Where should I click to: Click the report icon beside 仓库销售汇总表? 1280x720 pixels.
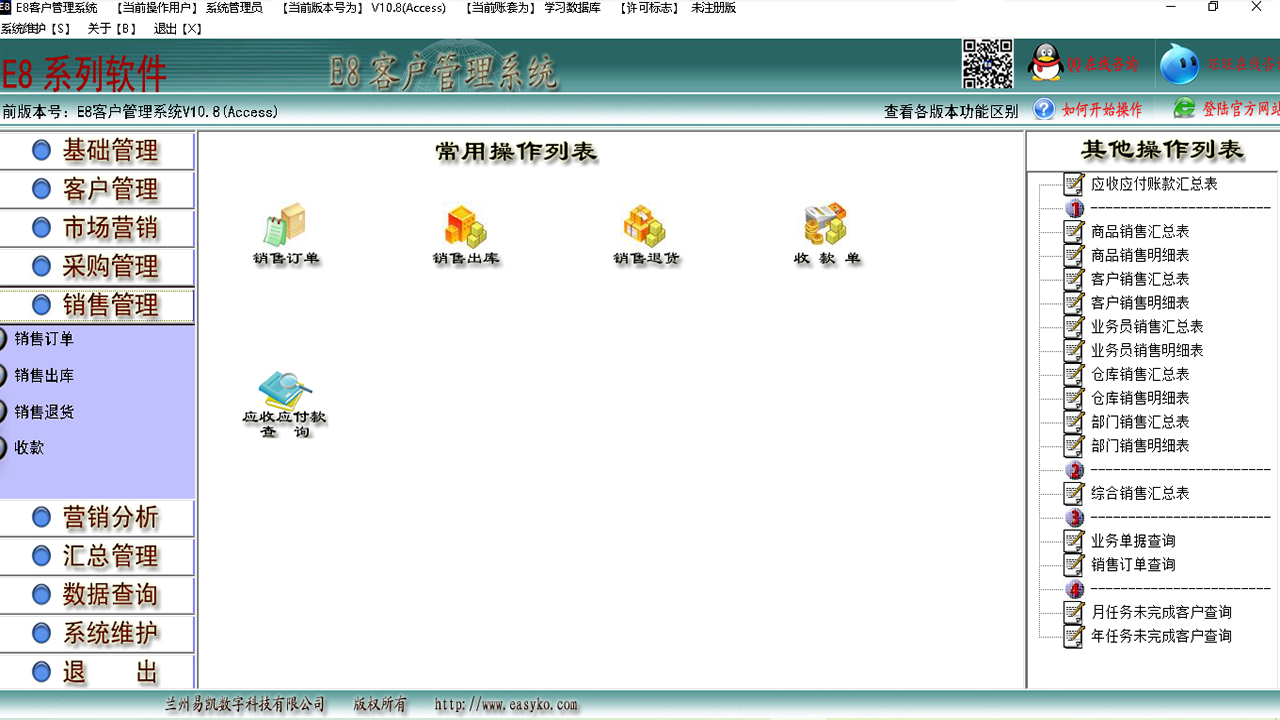pyautogui.click(x=1074, y=374)
